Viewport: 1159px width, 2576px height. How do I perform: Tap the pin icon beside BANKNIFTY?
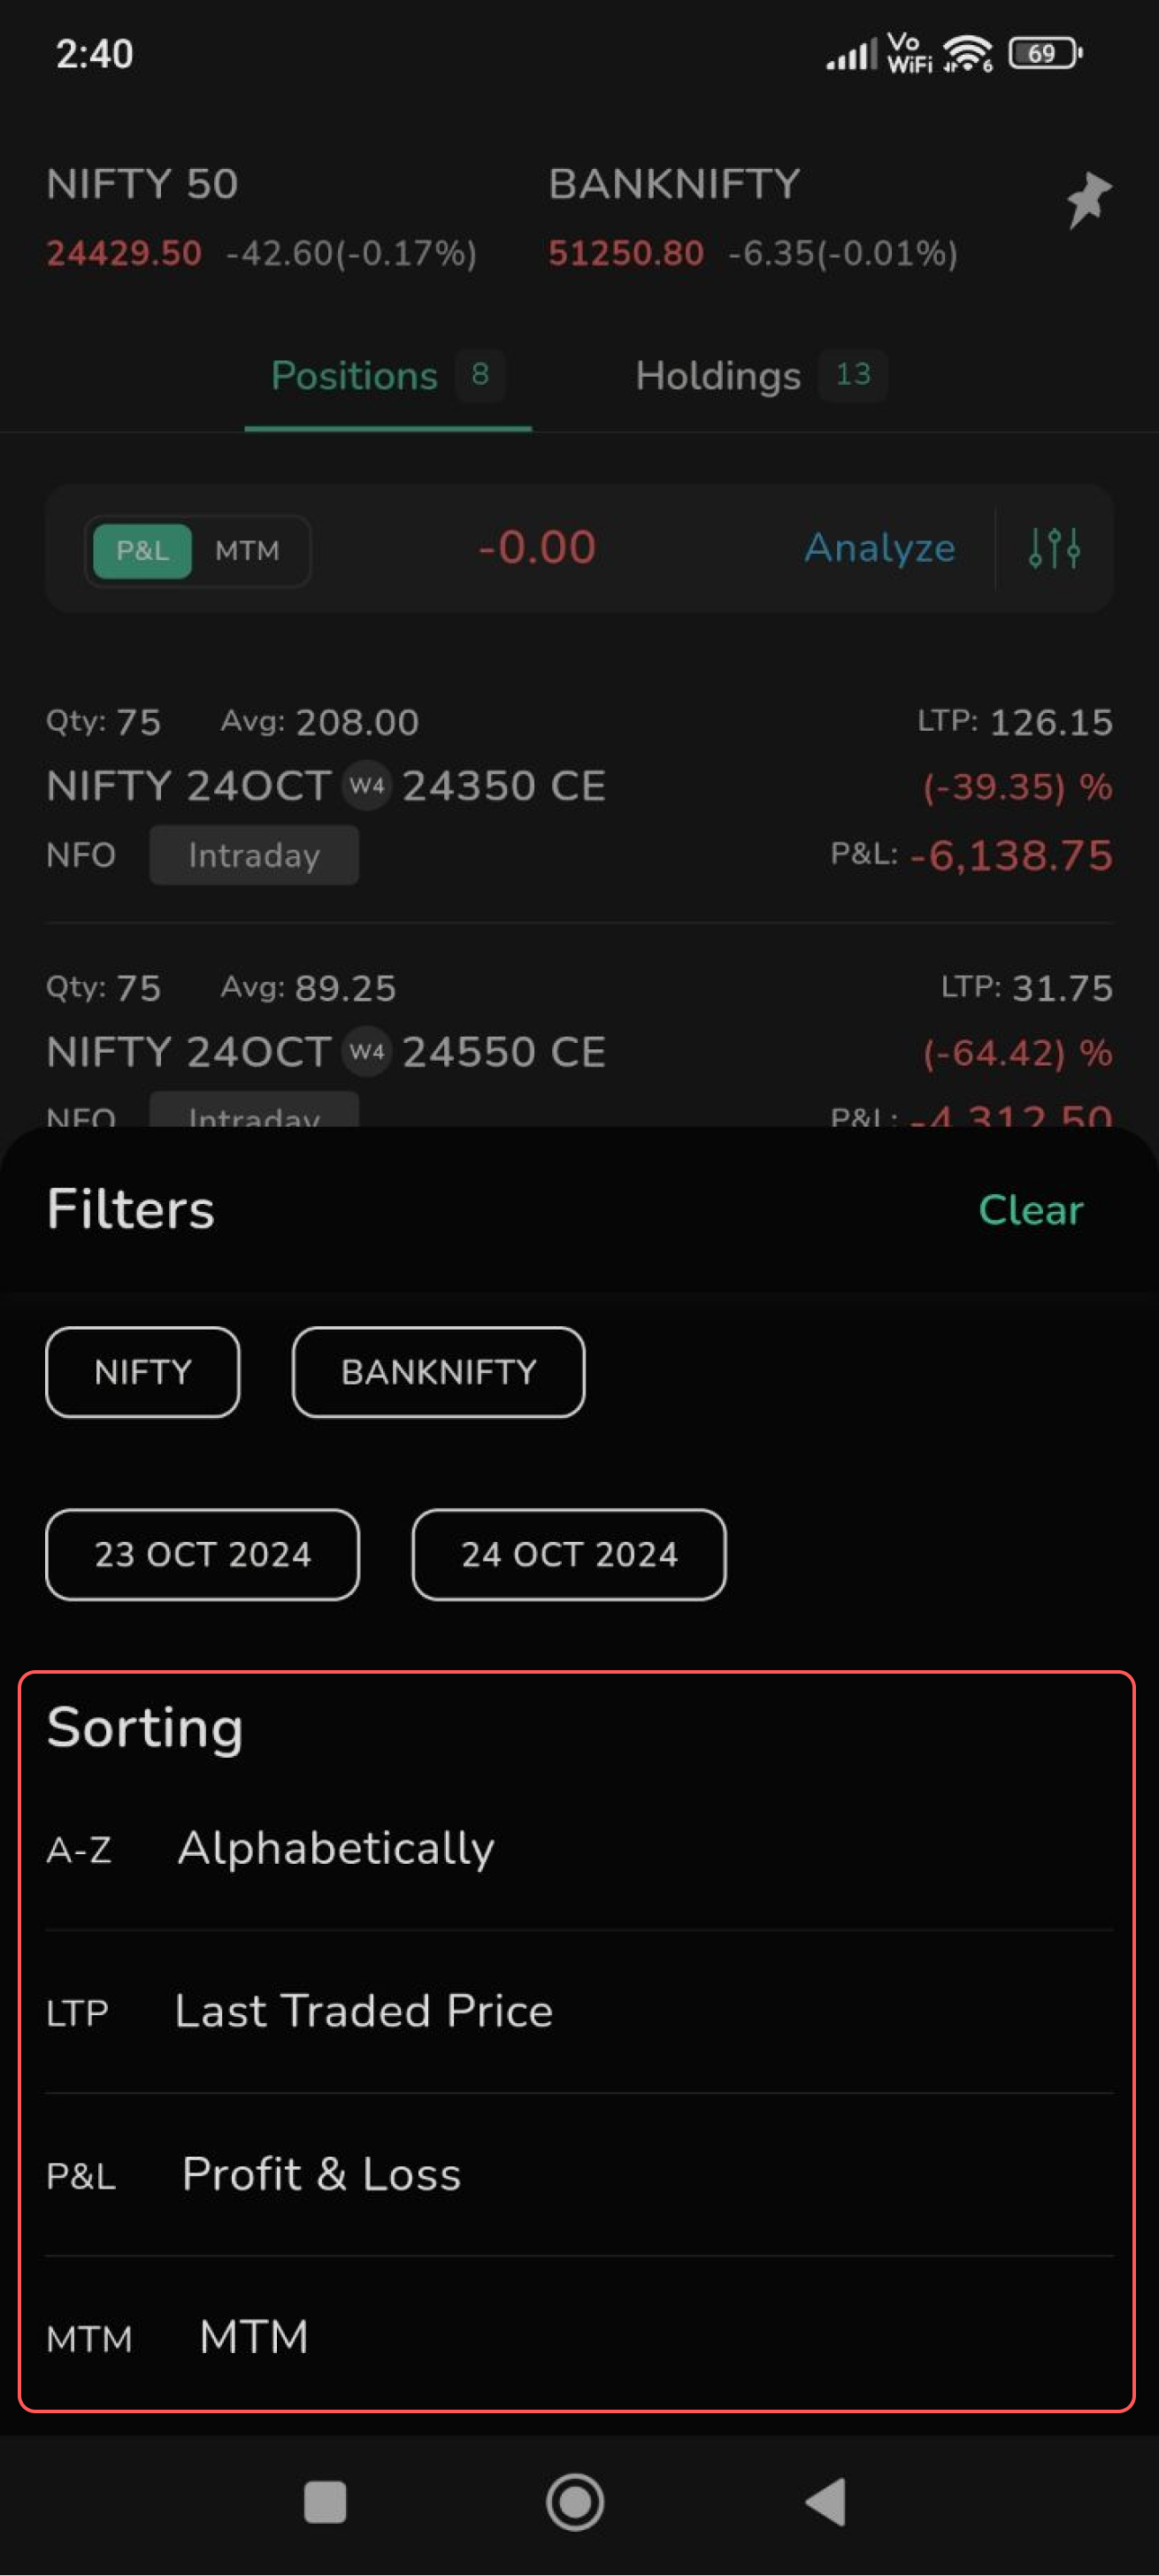1088,199
